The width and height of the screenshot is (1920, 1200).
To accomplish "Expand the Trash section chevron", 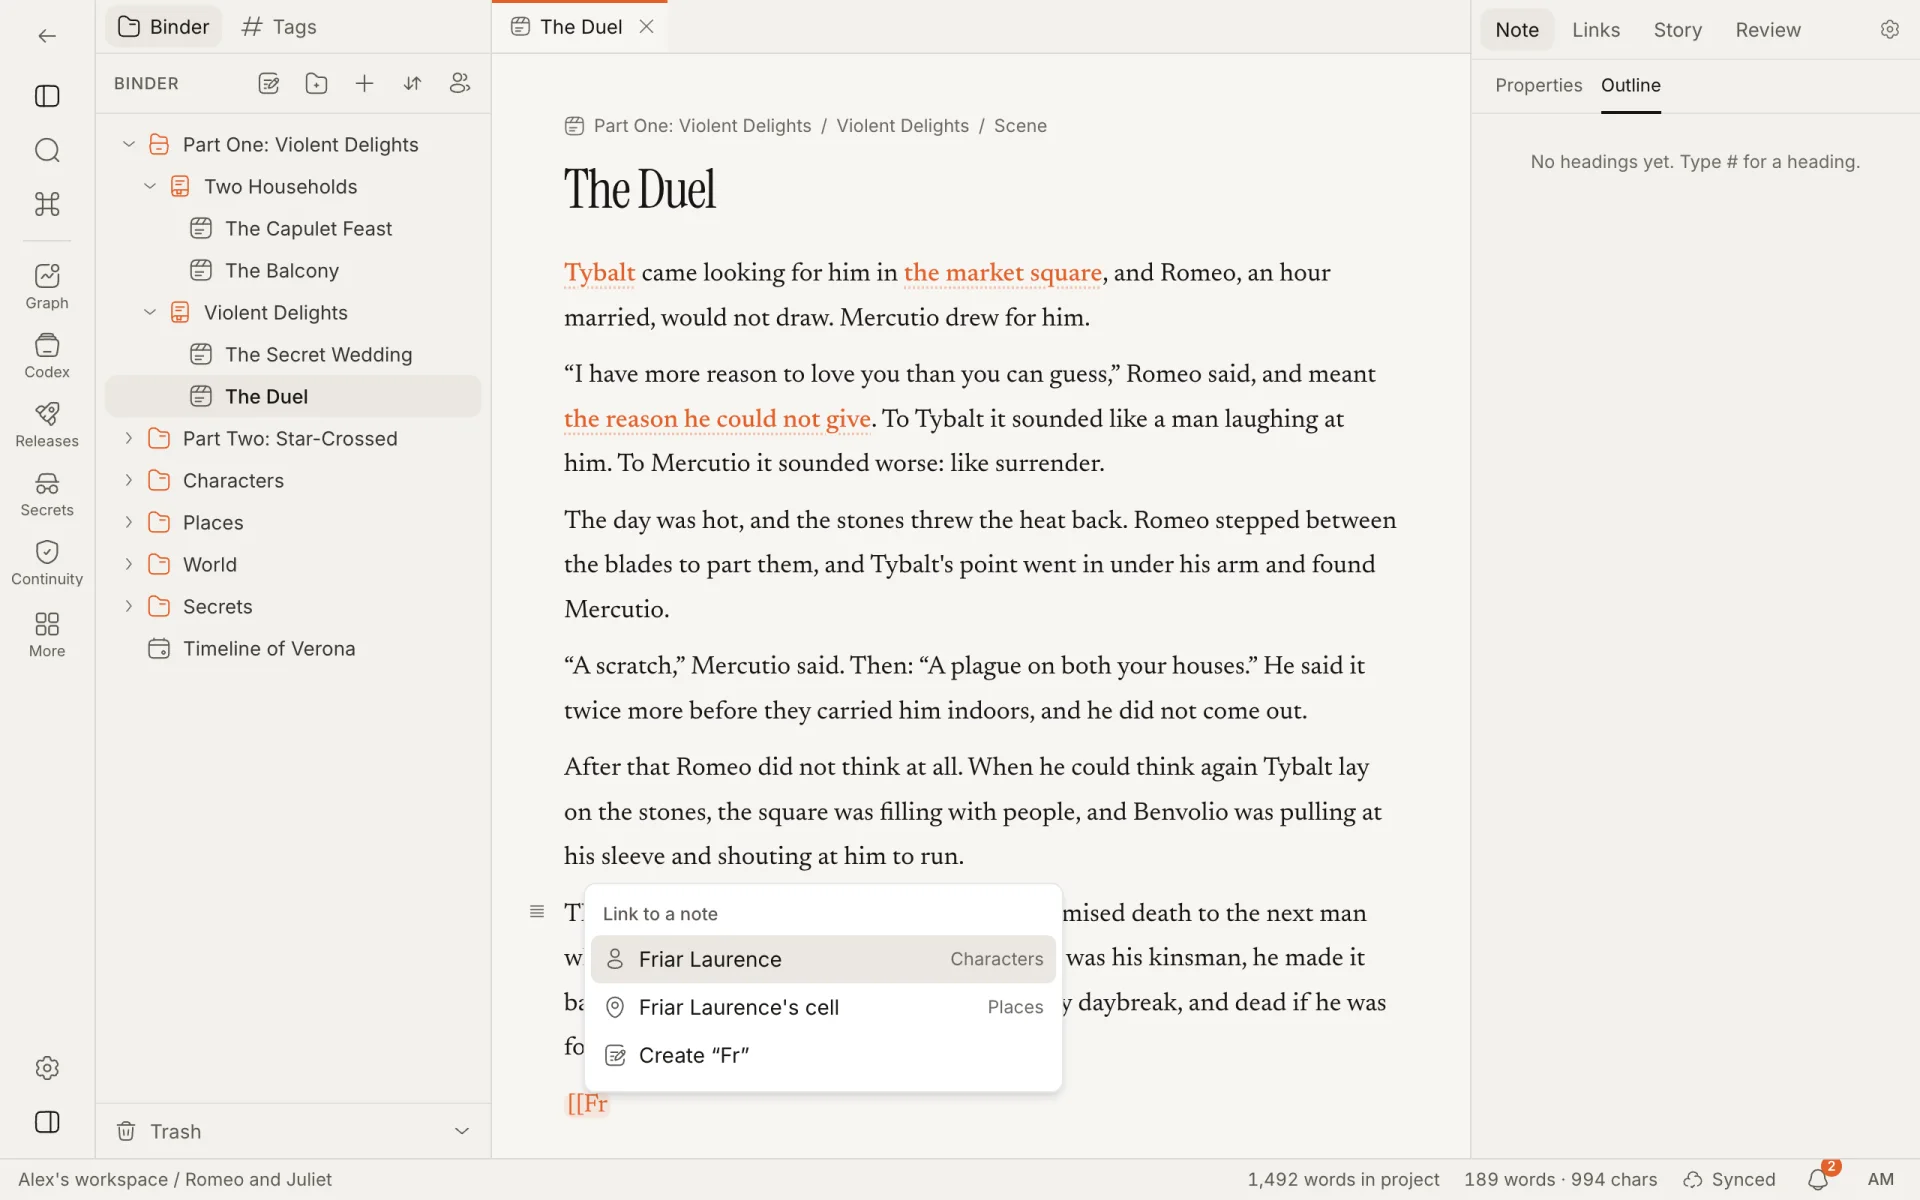I will tap(462, 1131).
